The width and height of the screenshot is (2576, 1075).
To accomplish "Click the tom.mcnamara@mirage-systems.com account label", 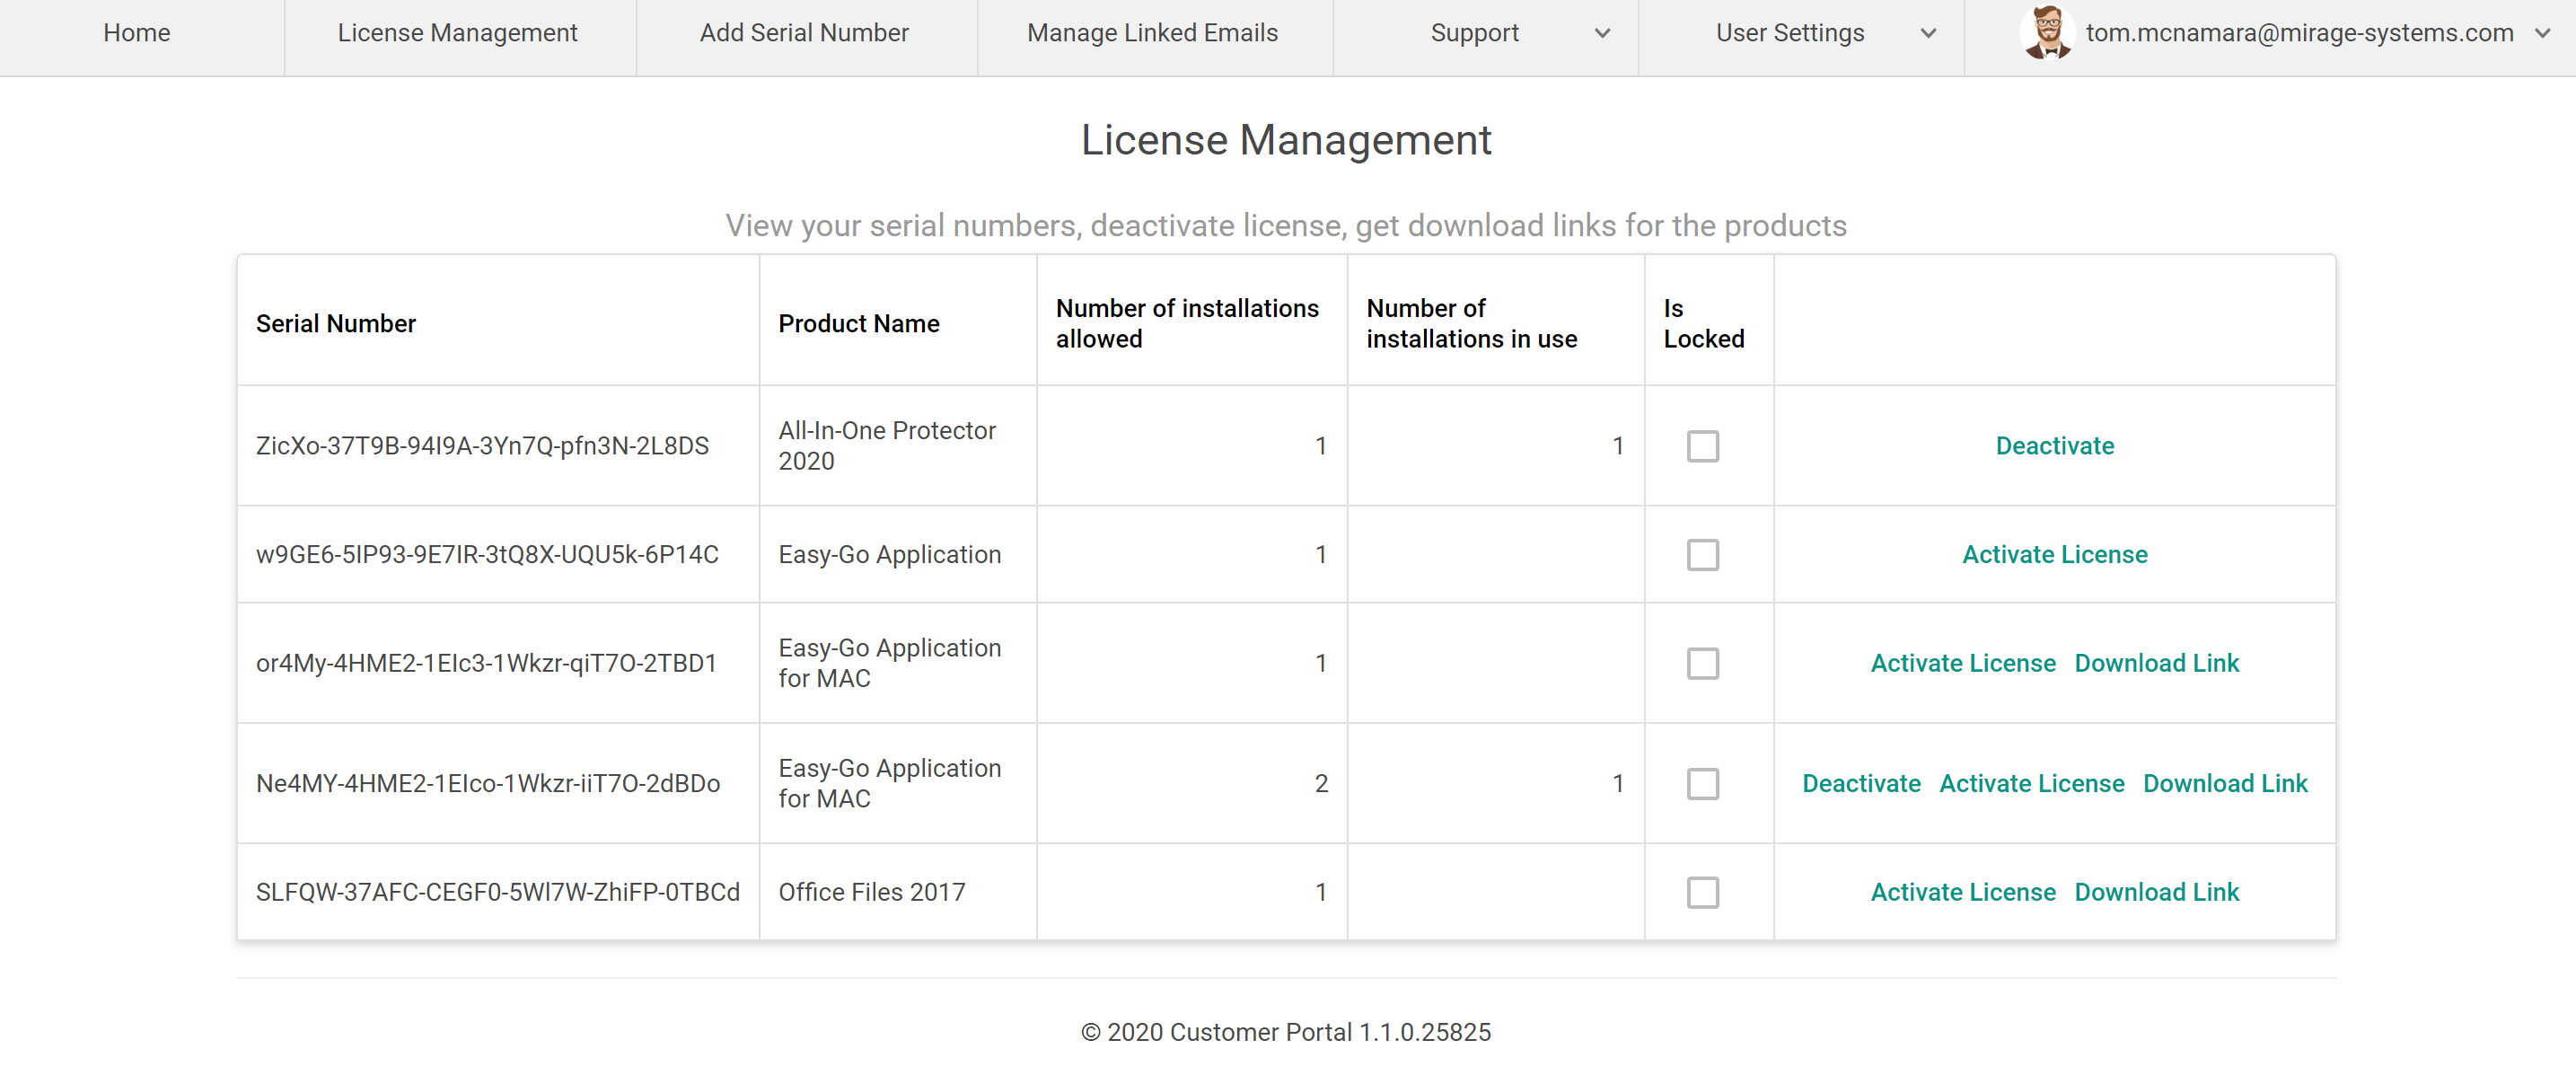I will pos(2299,33).
